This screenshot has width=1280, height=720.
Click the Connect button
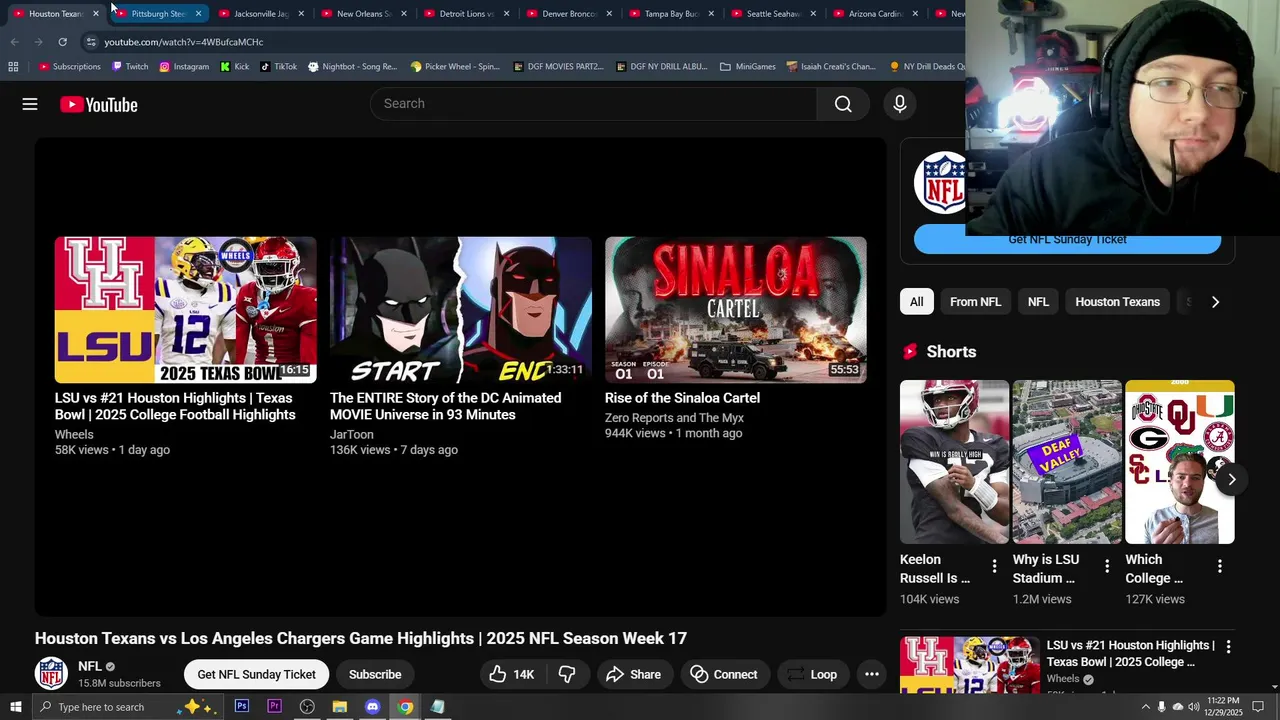(x=724, y=674)
